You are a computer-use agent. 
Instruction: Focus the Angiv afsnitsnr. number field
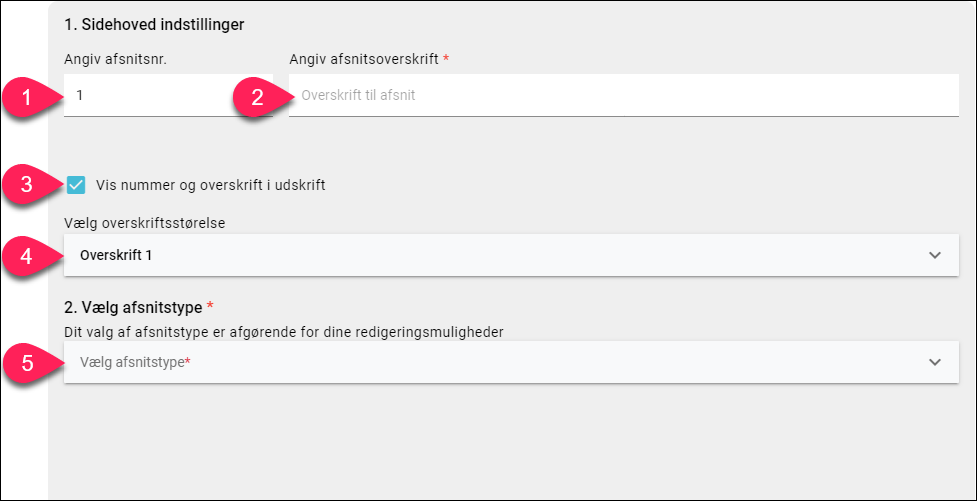(168, 95)
